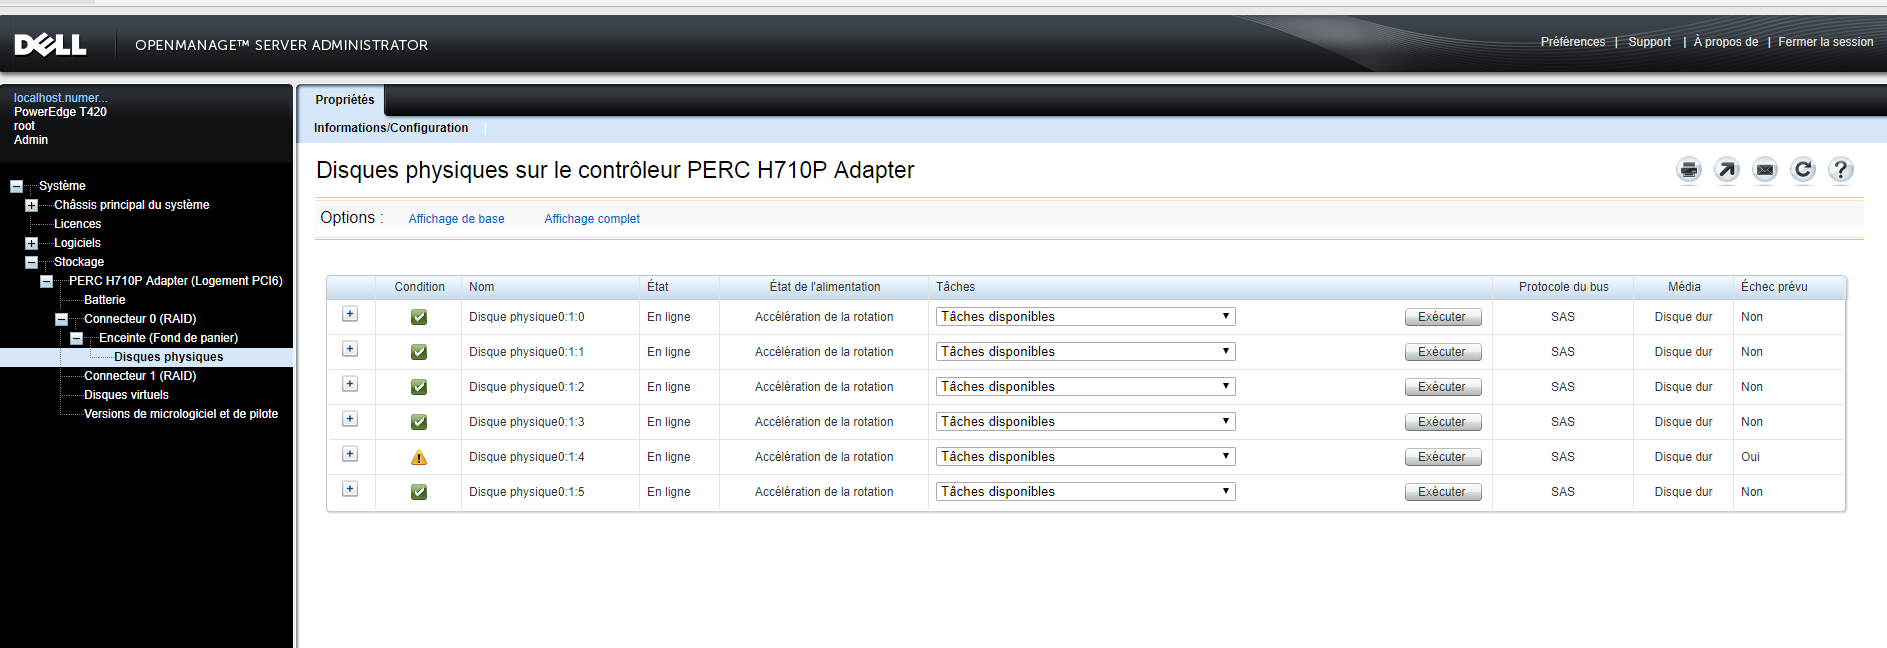Expand row details for Disque physique0:1:2

click(350, 384)
